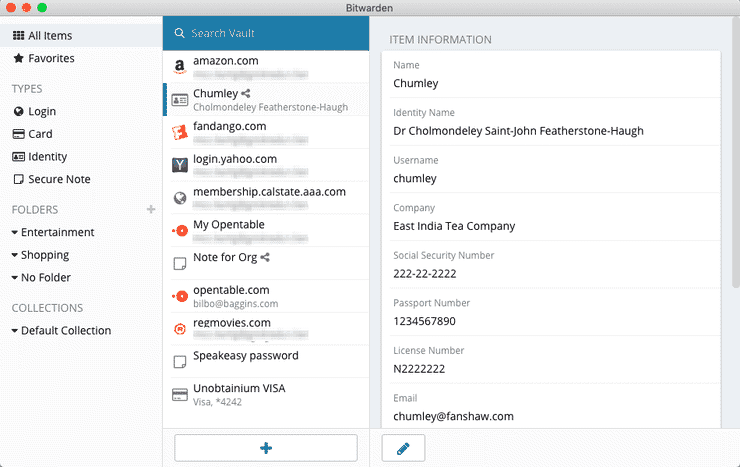This screenshot has width=740, height=467.
Task: Click the Identity Name value text
Action: (518, 131)
